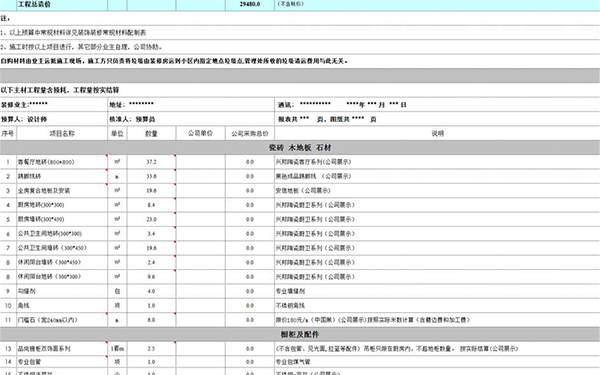Select the 角线 item cell

pos(62,305)
